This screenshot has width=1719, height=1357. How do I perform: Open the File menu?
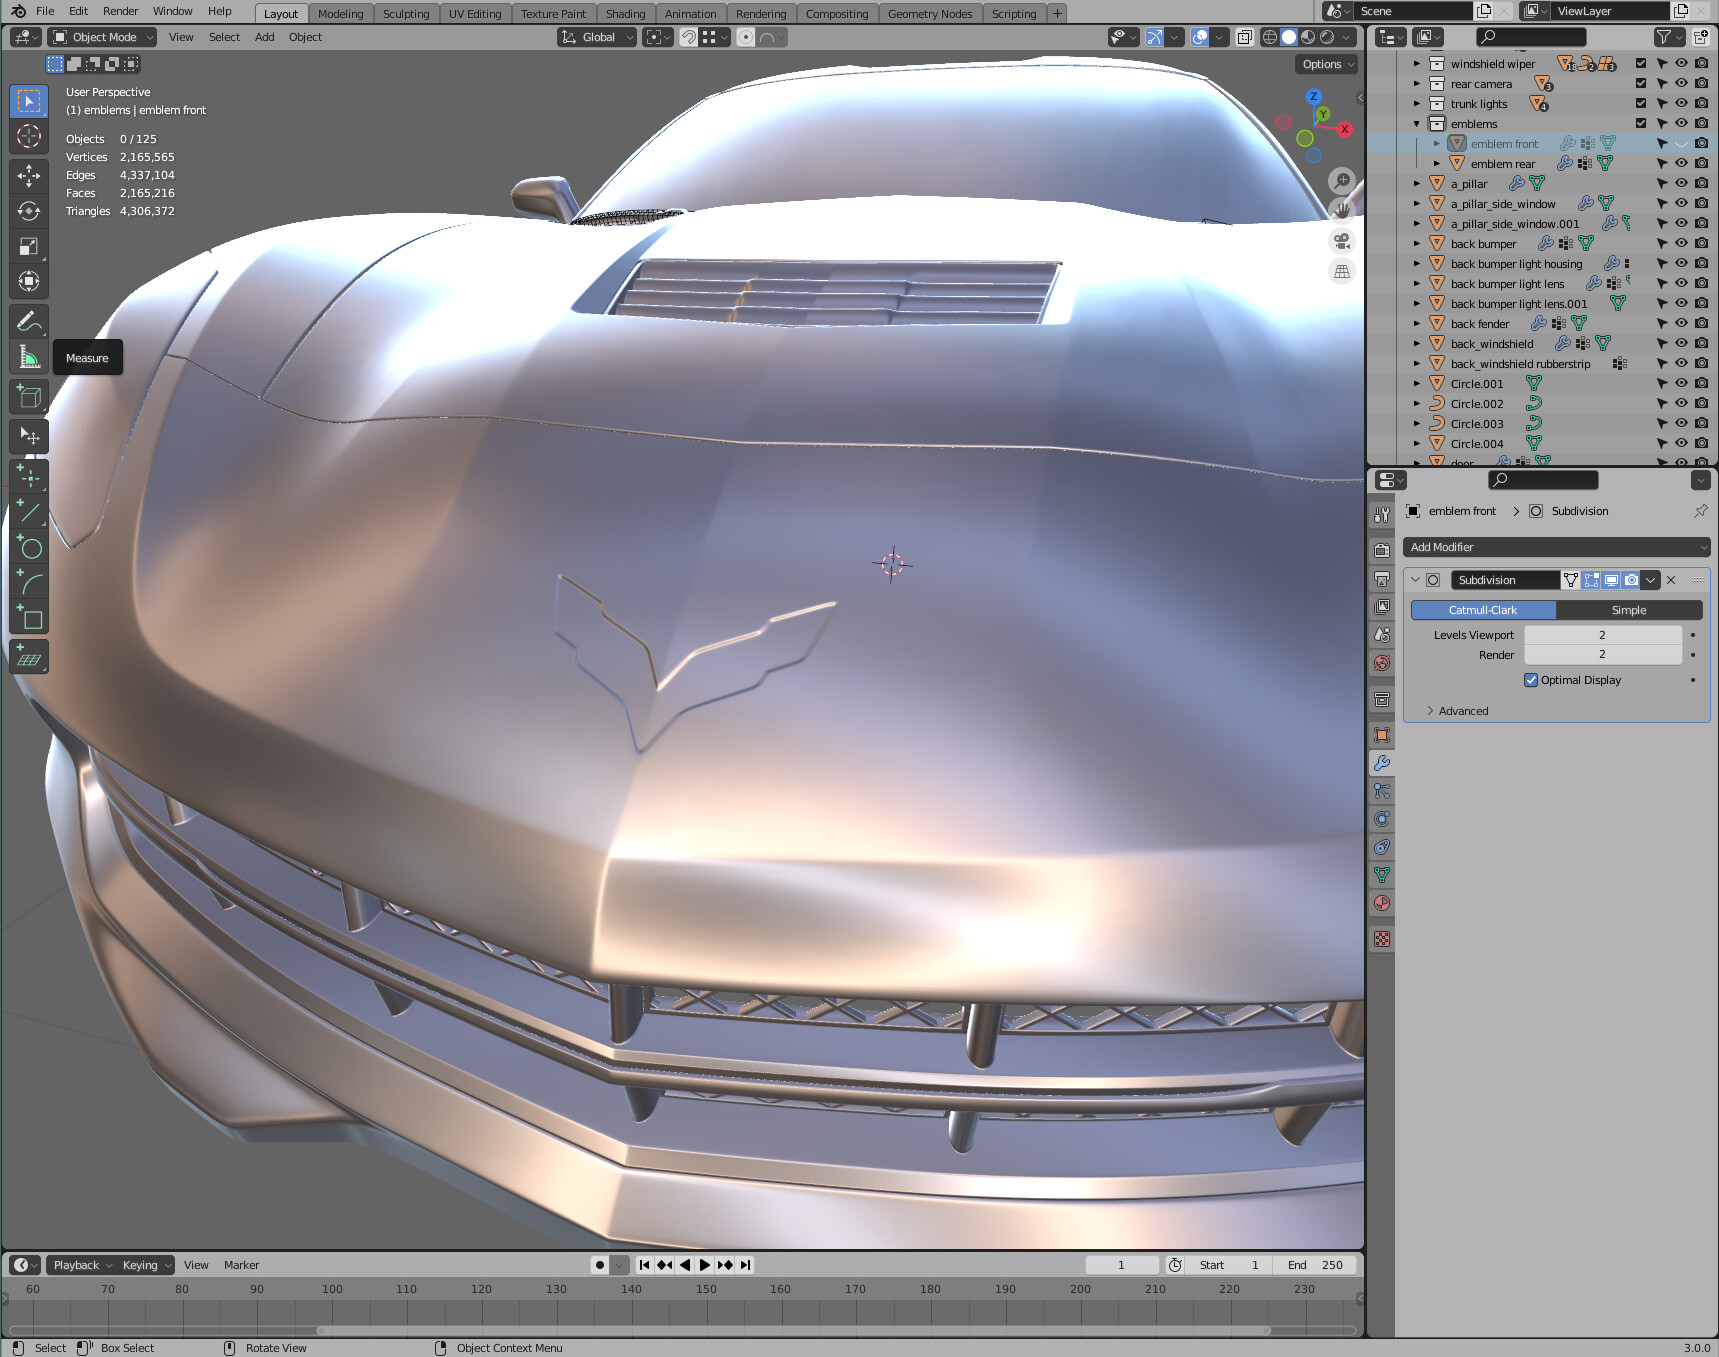(x=45, y=11)
